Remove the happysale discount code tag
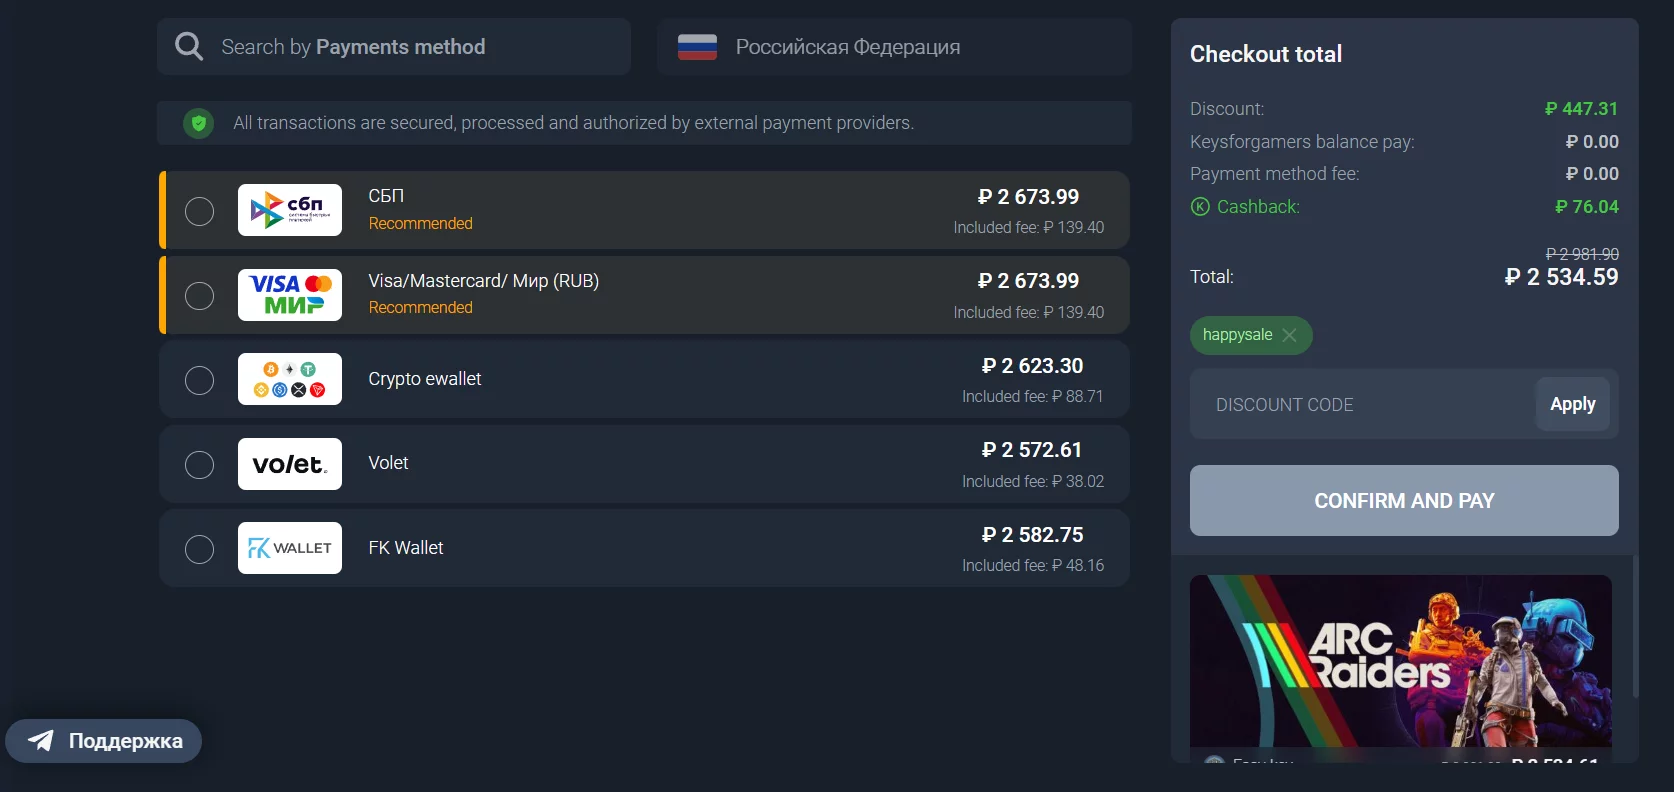 coord(1290,335)
